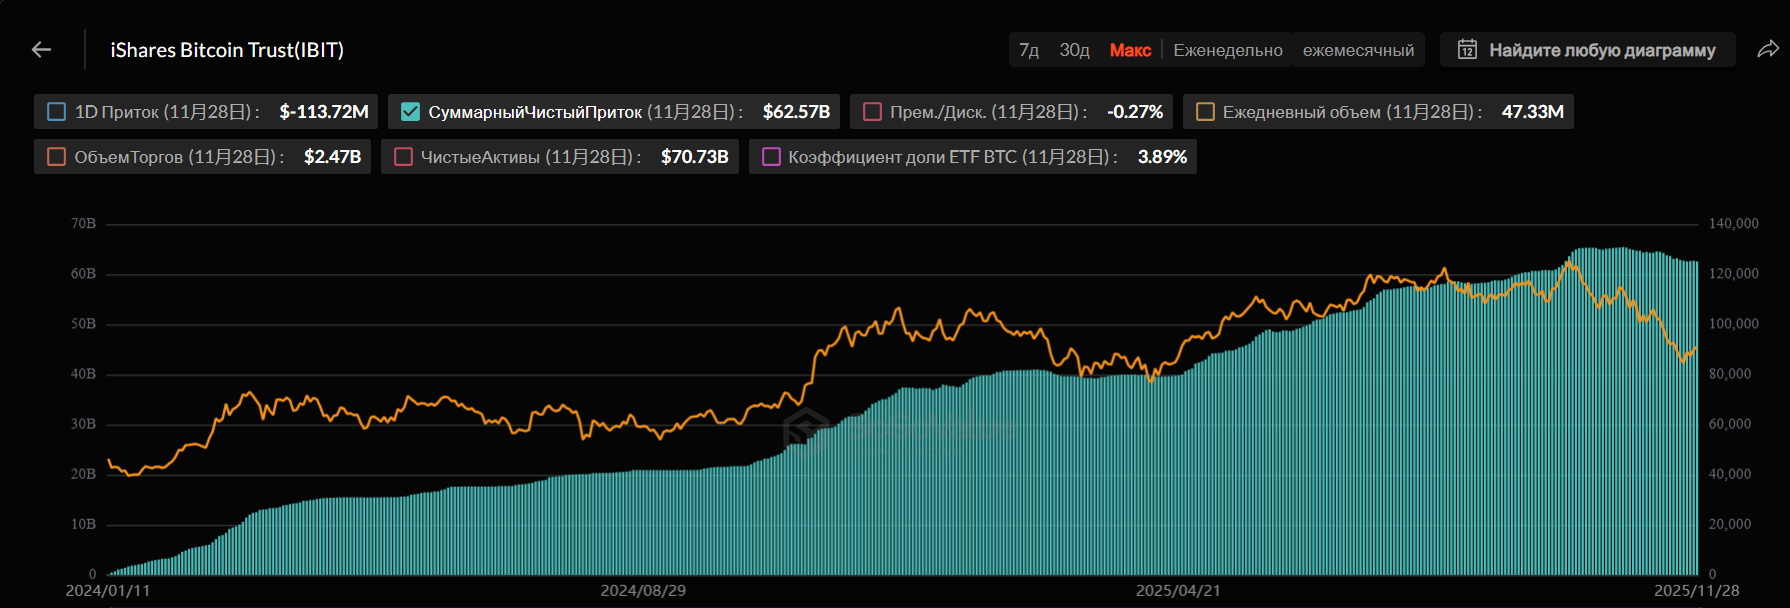
Task: Switch to the 30д range
Action: pyautogui.click(x=1074, y=50)
